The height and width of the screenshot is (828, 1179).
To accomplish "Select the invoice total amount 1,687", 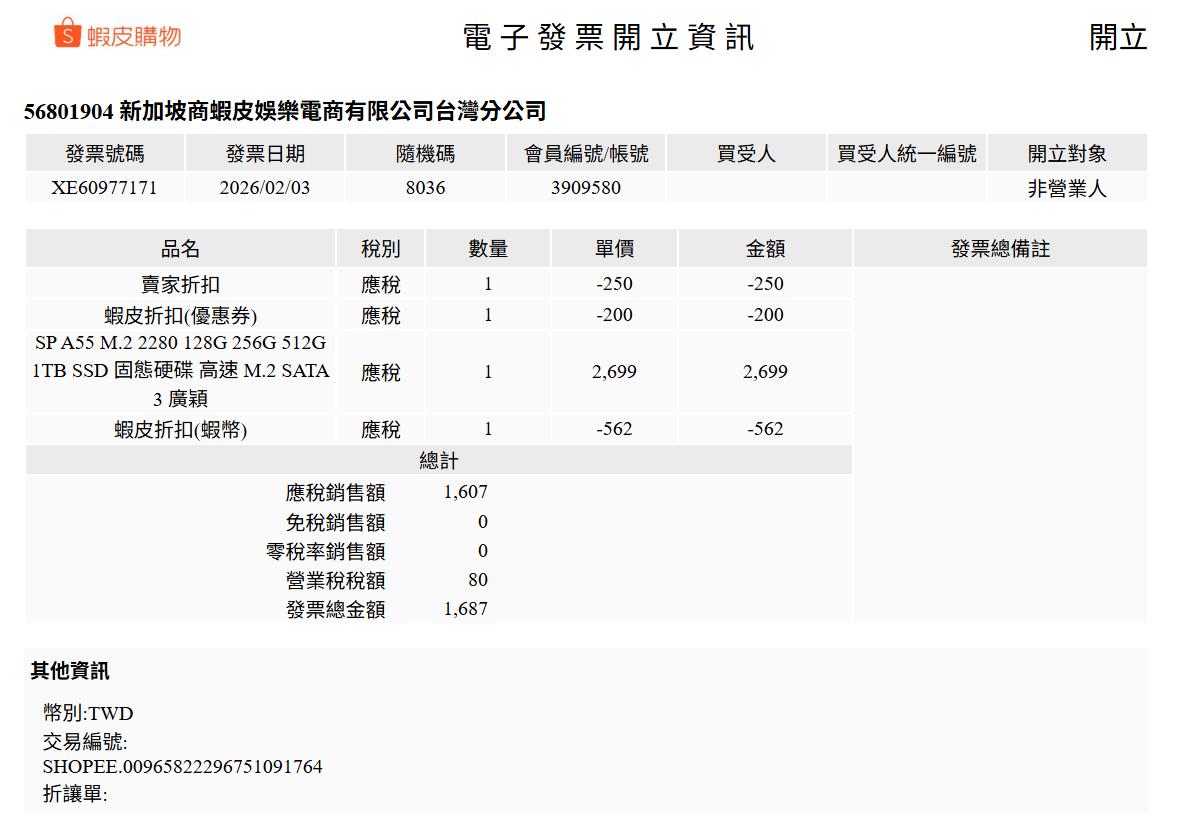I will 466,609.
